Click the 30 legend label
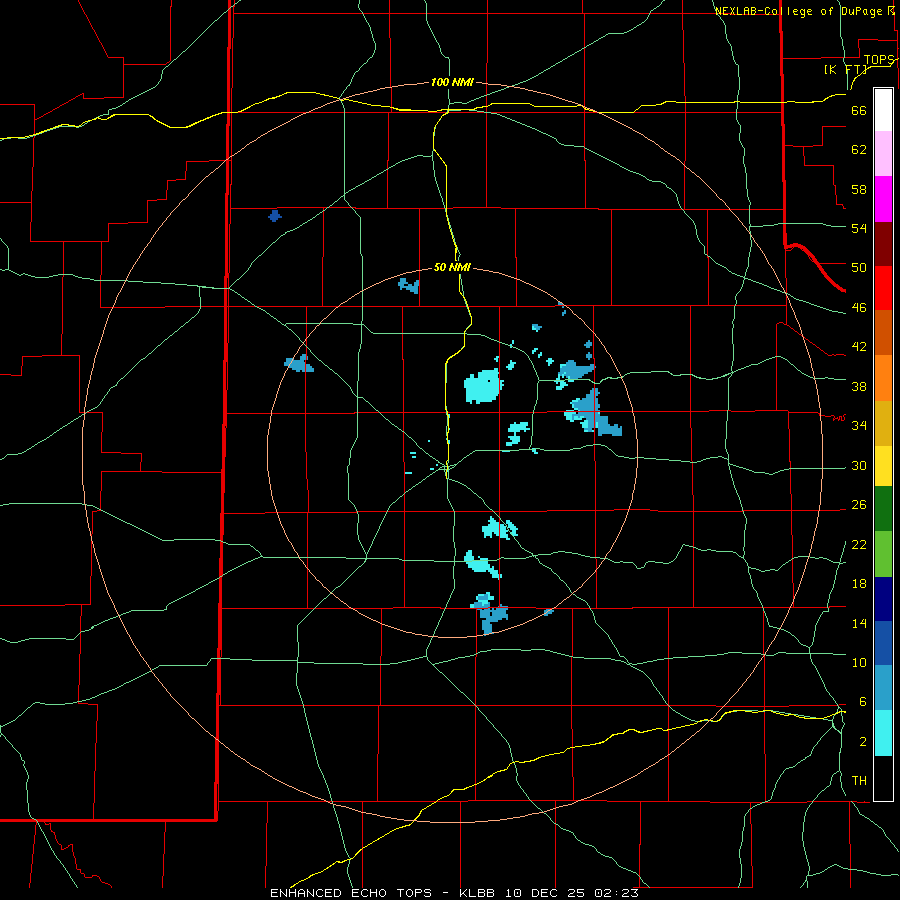900x900 pixels. (x=859, y=465)
